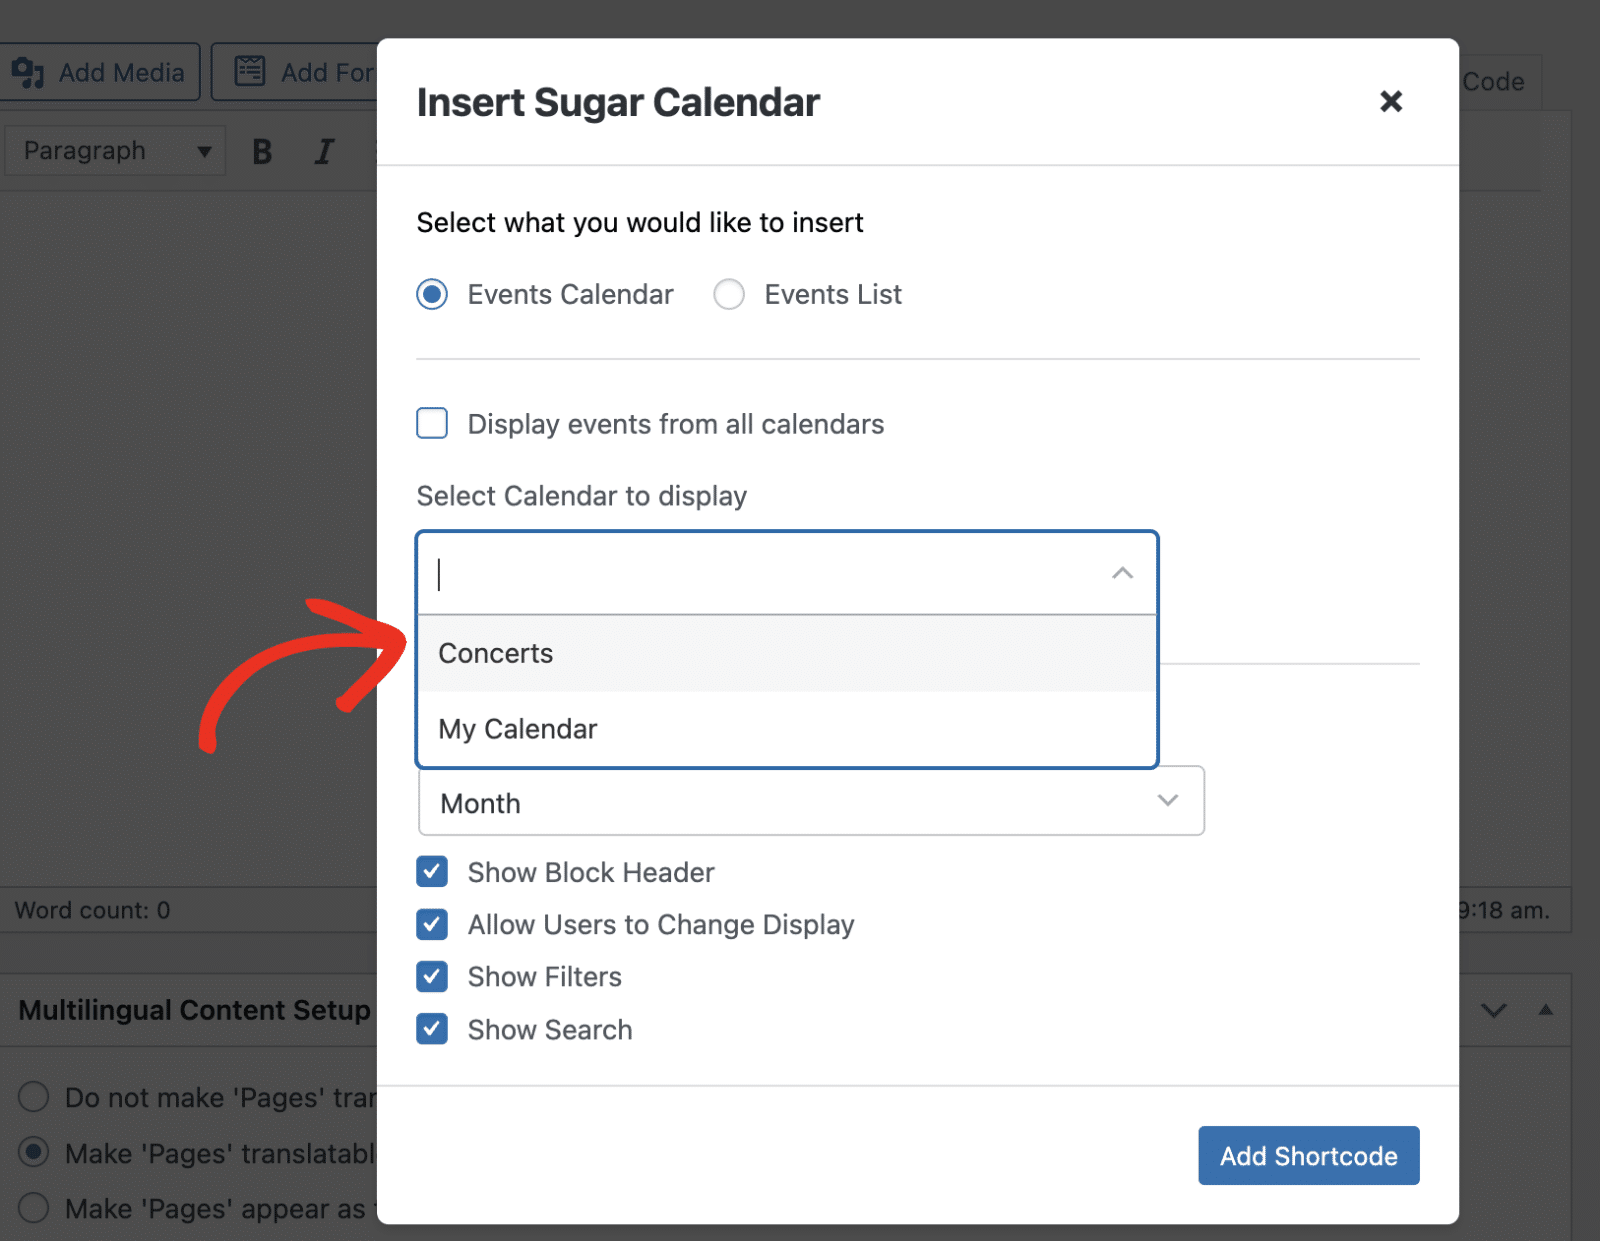Viewport: 1600px width, 1241px height.
Task: Click the Italic formatting icon
Action: point(324,152)
